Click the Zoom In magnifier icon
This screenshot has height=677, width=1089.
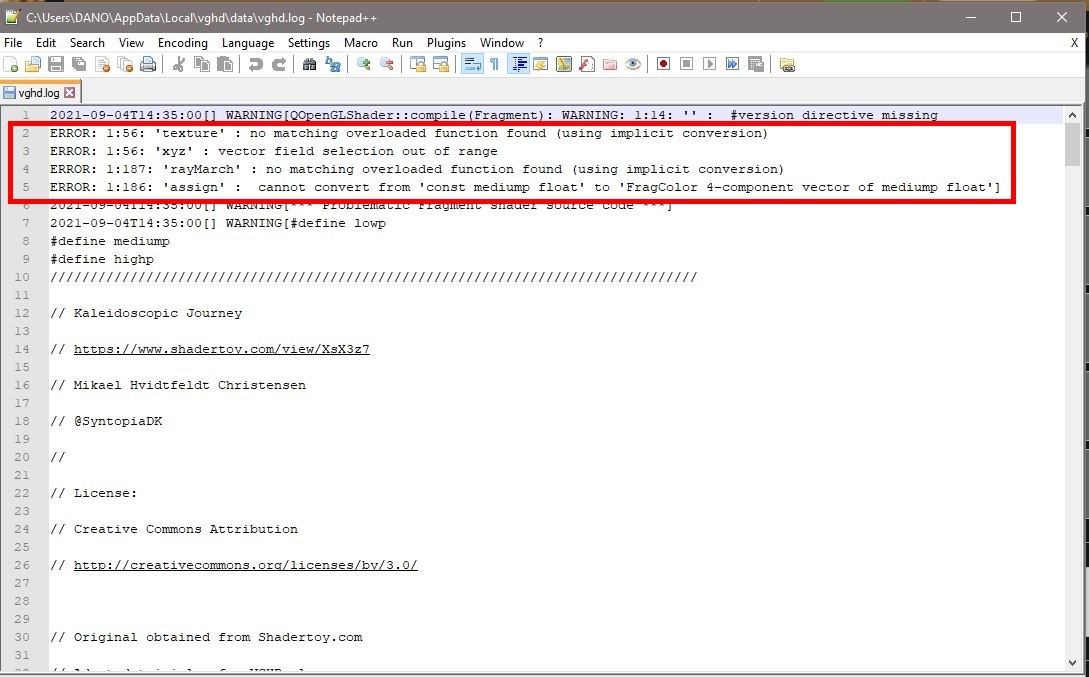coord(364,64)
